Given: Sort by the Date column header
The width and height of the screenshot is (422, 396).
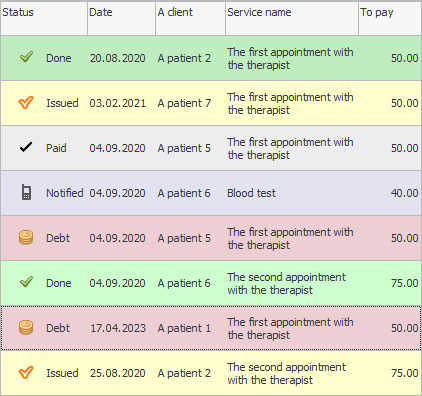Looking at the screenshot, I should 121,18.
